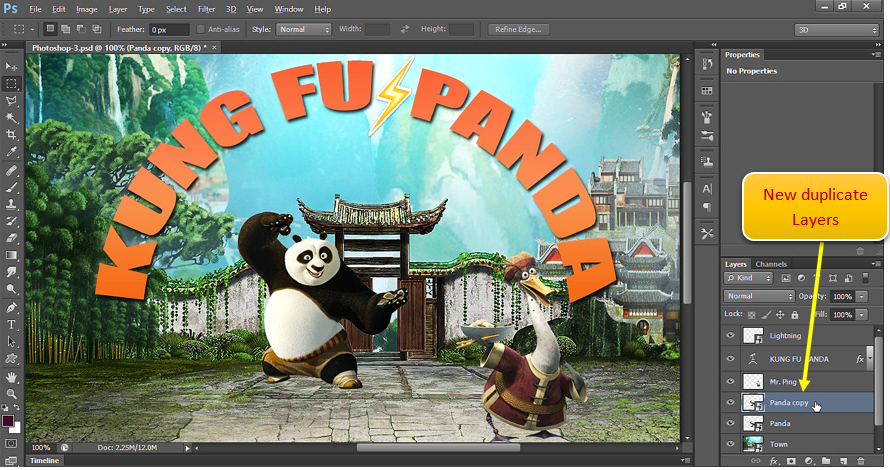Open the Filter menu
This screenshot has height=470, width=890.
tap(207, 9)
